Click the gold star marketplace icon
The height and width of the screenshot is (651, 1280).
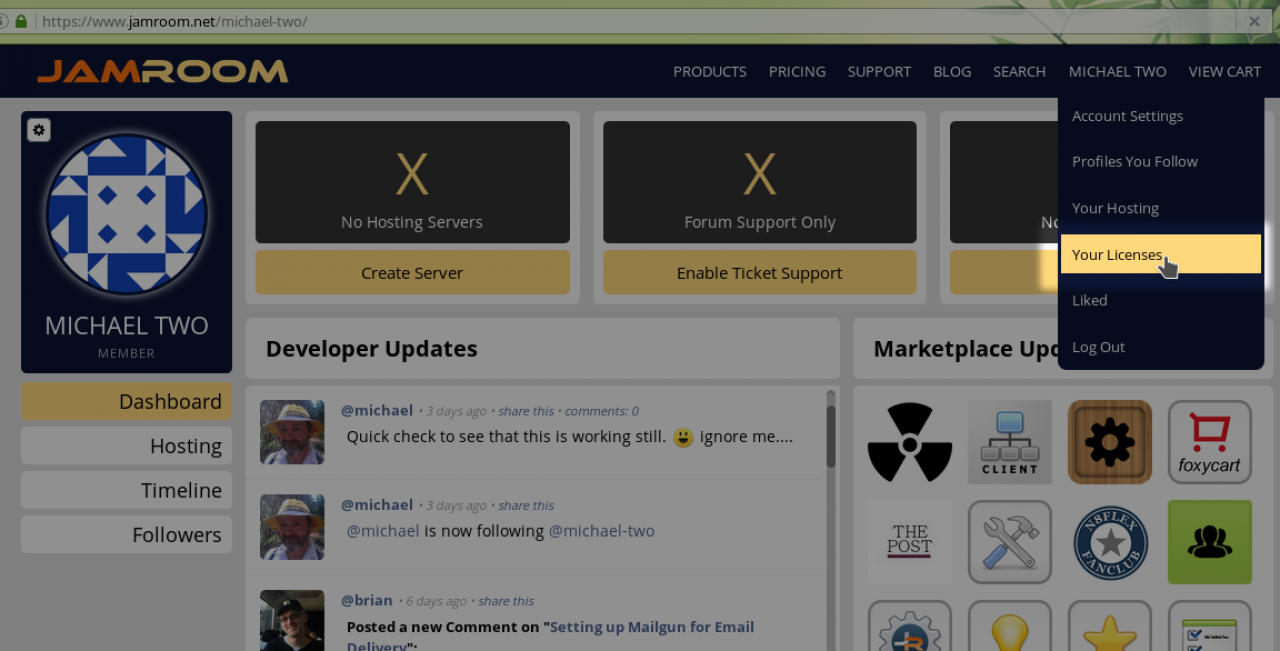1110,626
